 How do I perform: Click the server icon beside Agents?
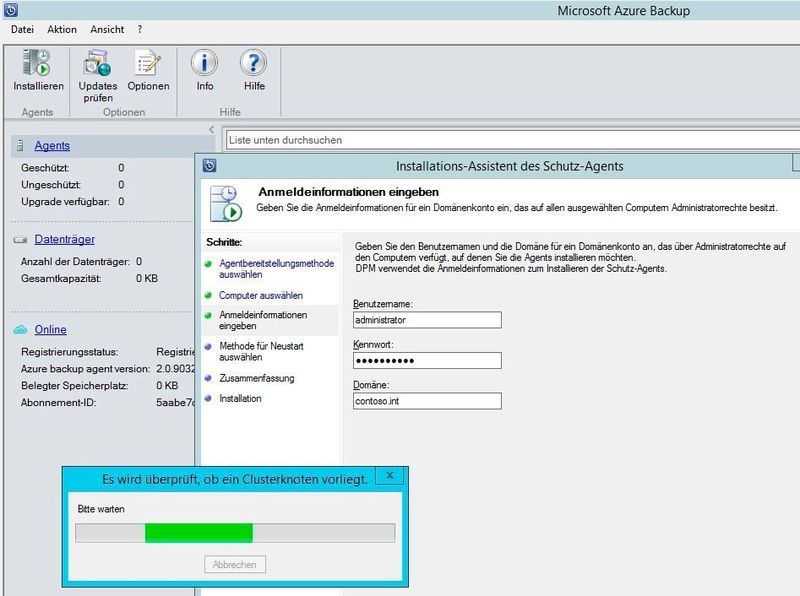[20, 145]
